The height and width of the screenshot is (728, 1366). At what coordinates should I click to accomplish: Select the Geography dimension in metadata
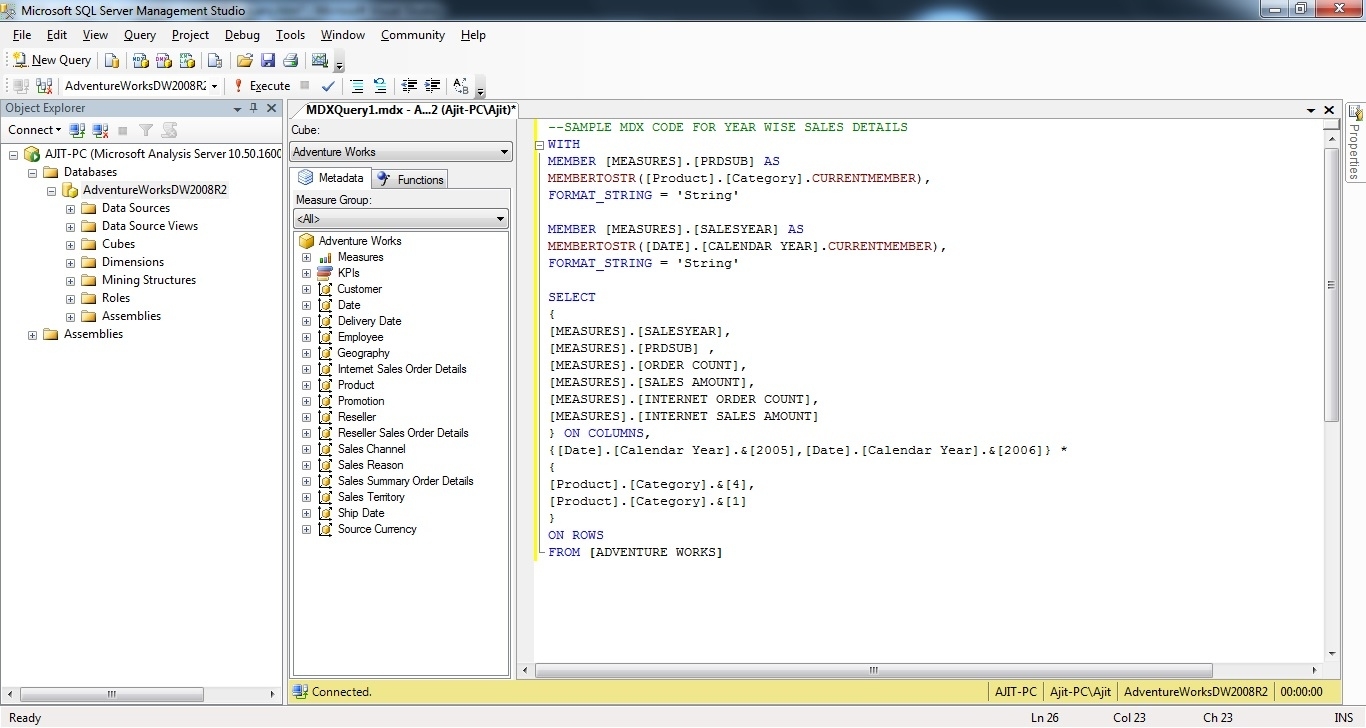tap(364, 353)
